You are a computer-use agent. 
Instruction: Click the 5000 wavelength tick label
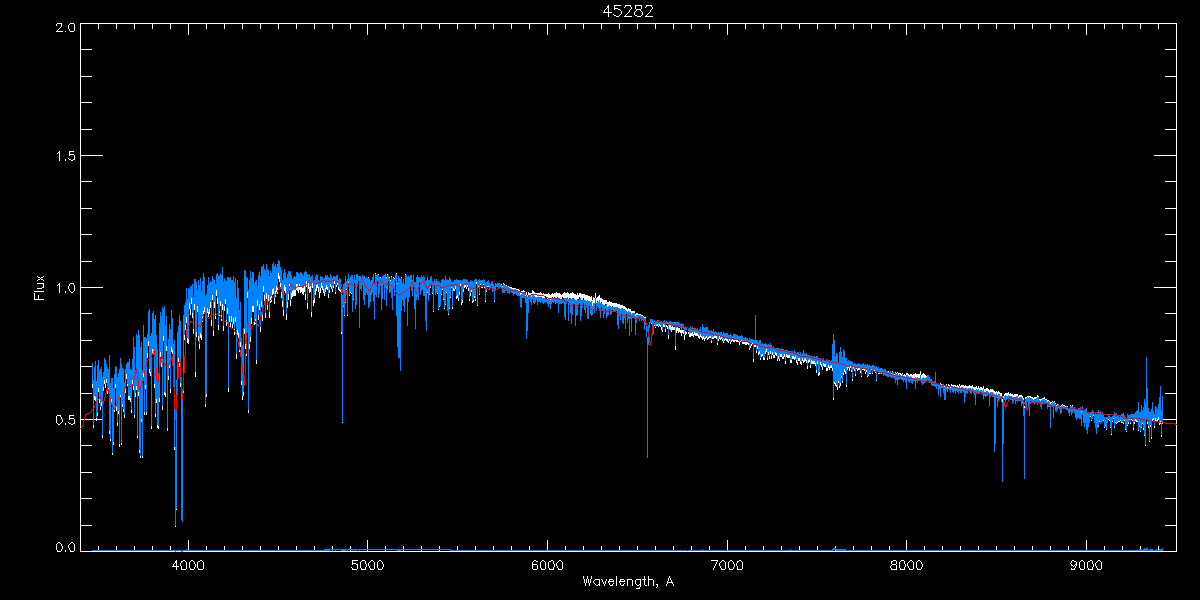click(x=368, y=565)
